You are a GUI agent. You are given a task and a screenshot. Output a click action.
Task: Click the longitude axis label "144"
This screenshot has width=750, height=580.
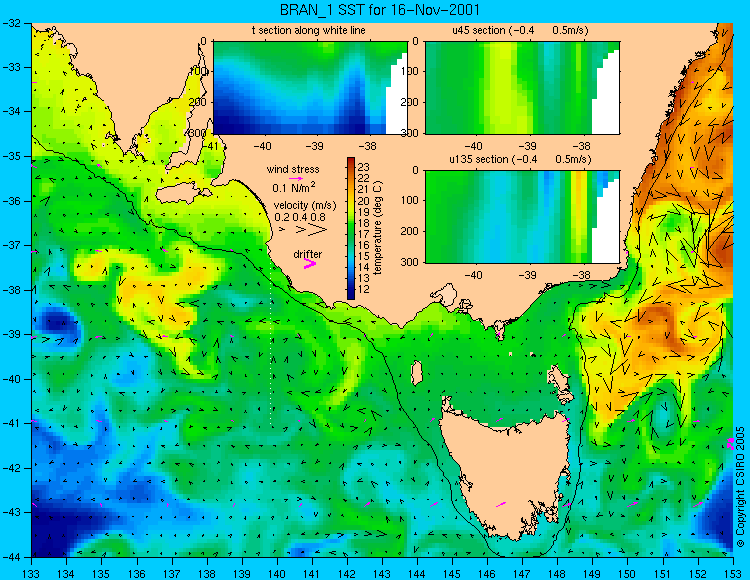(x=417, y=574)
